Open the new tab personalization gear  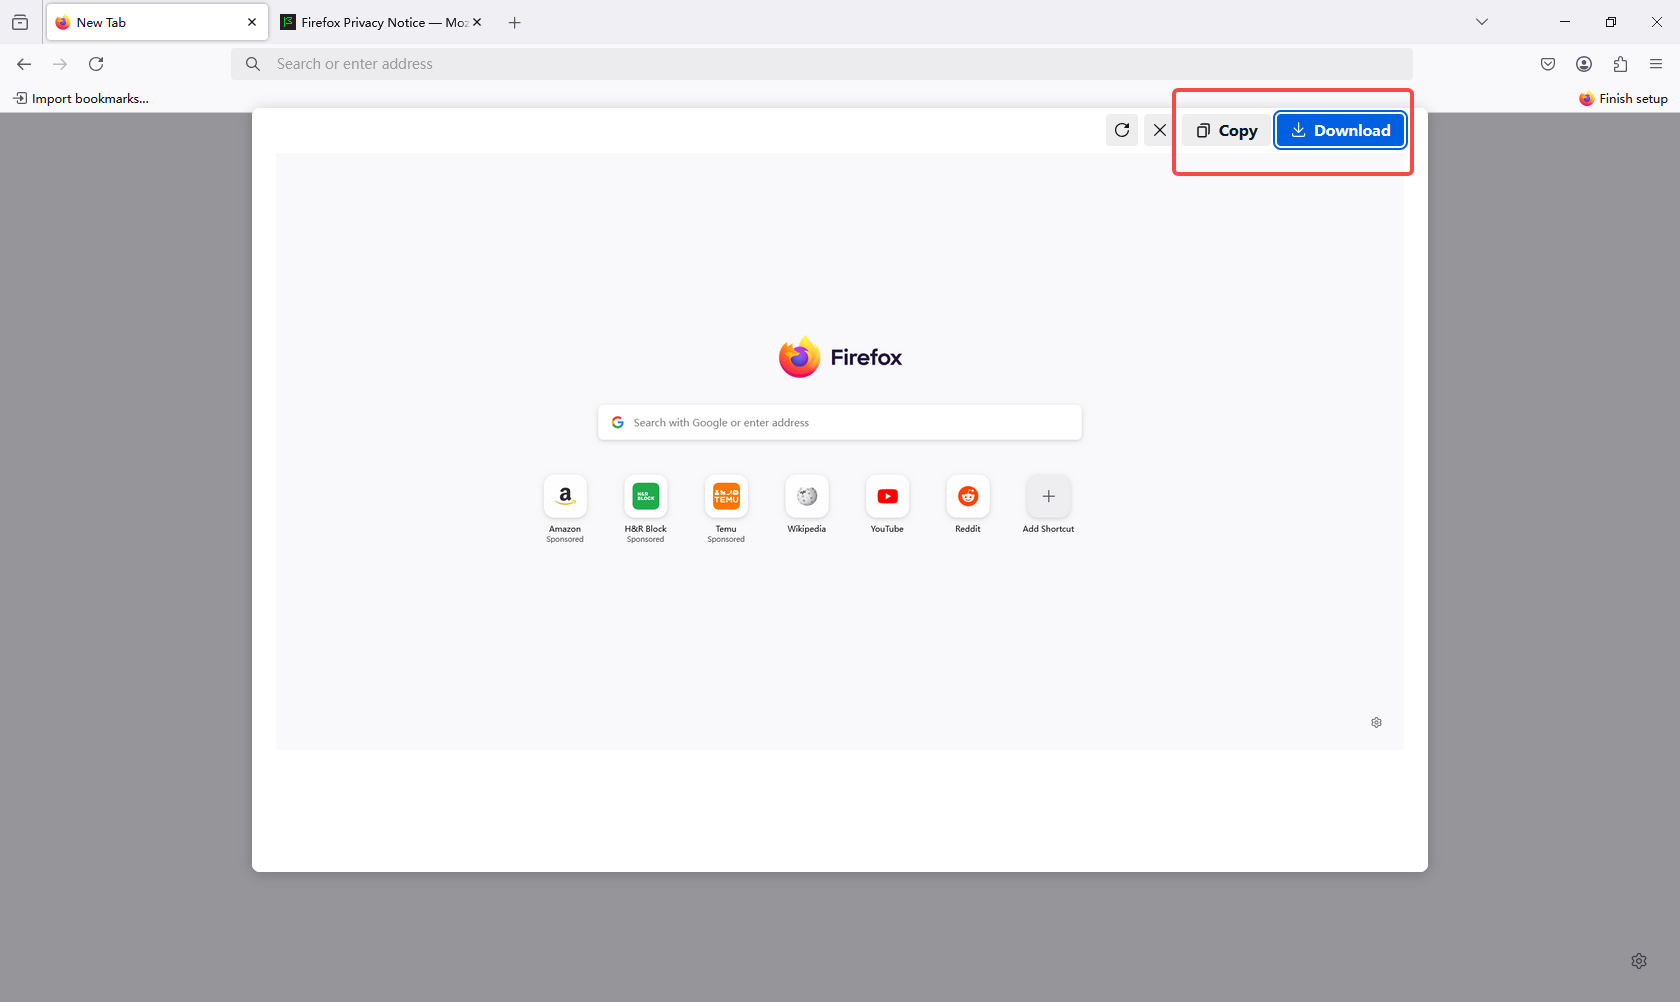[x=1376, y=722]
